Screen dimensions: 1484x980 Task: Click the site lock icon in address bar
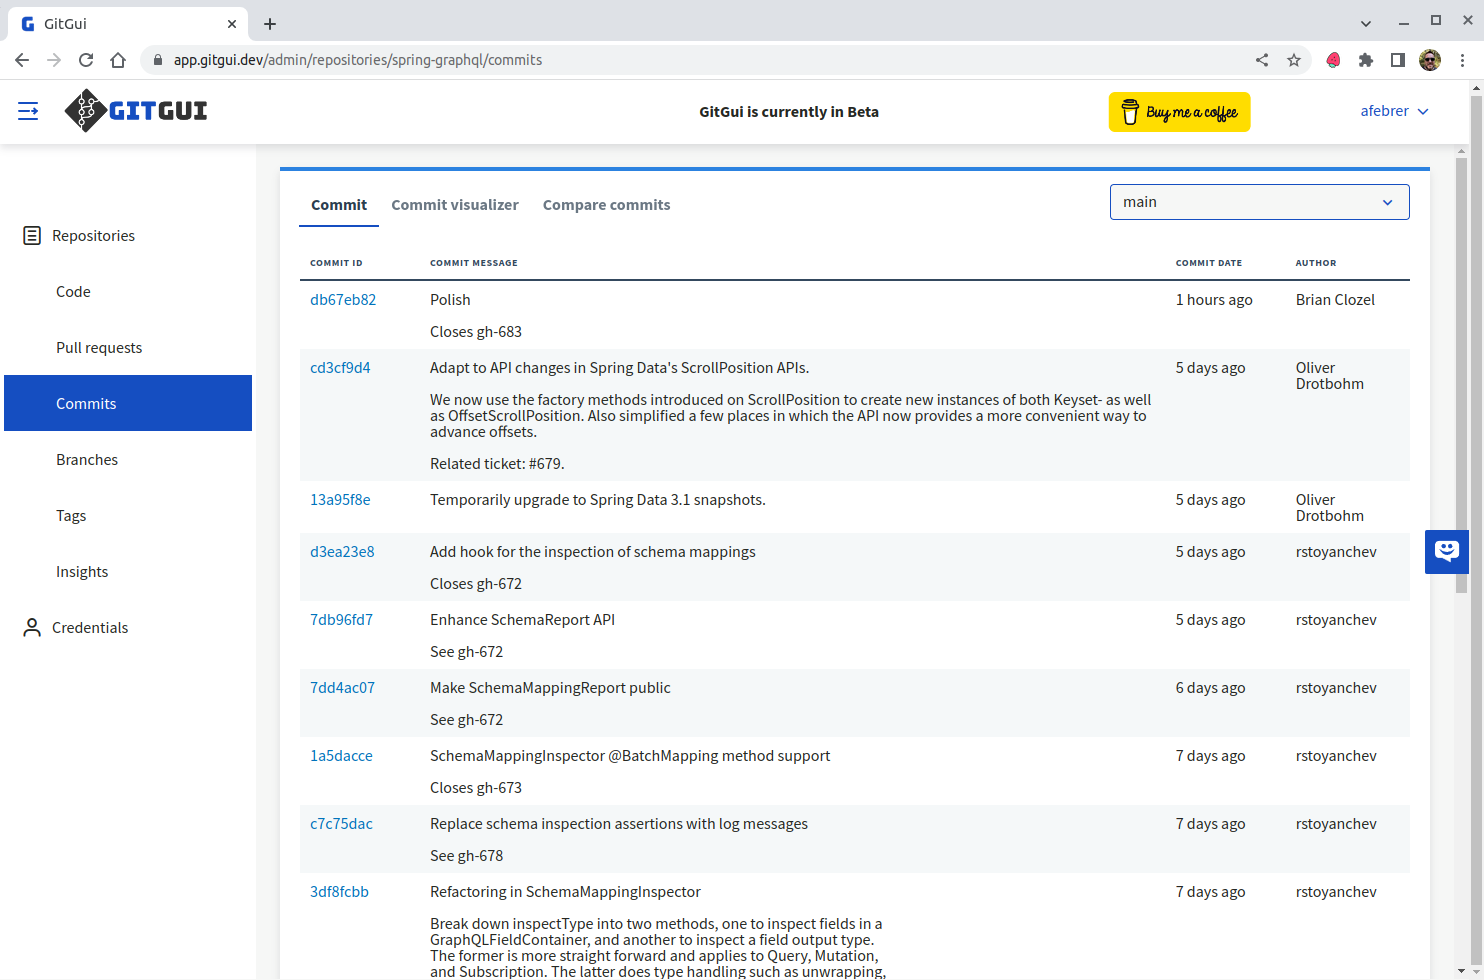157,60
